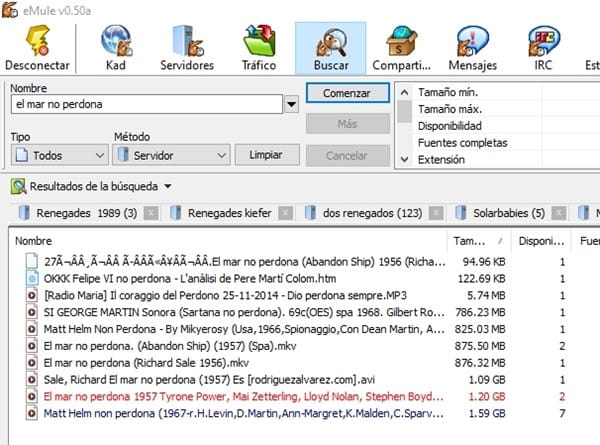This screenshot has width=600, height=445.
Task: Open the Tipo Todos dropdown
Action: click(59, 155)
